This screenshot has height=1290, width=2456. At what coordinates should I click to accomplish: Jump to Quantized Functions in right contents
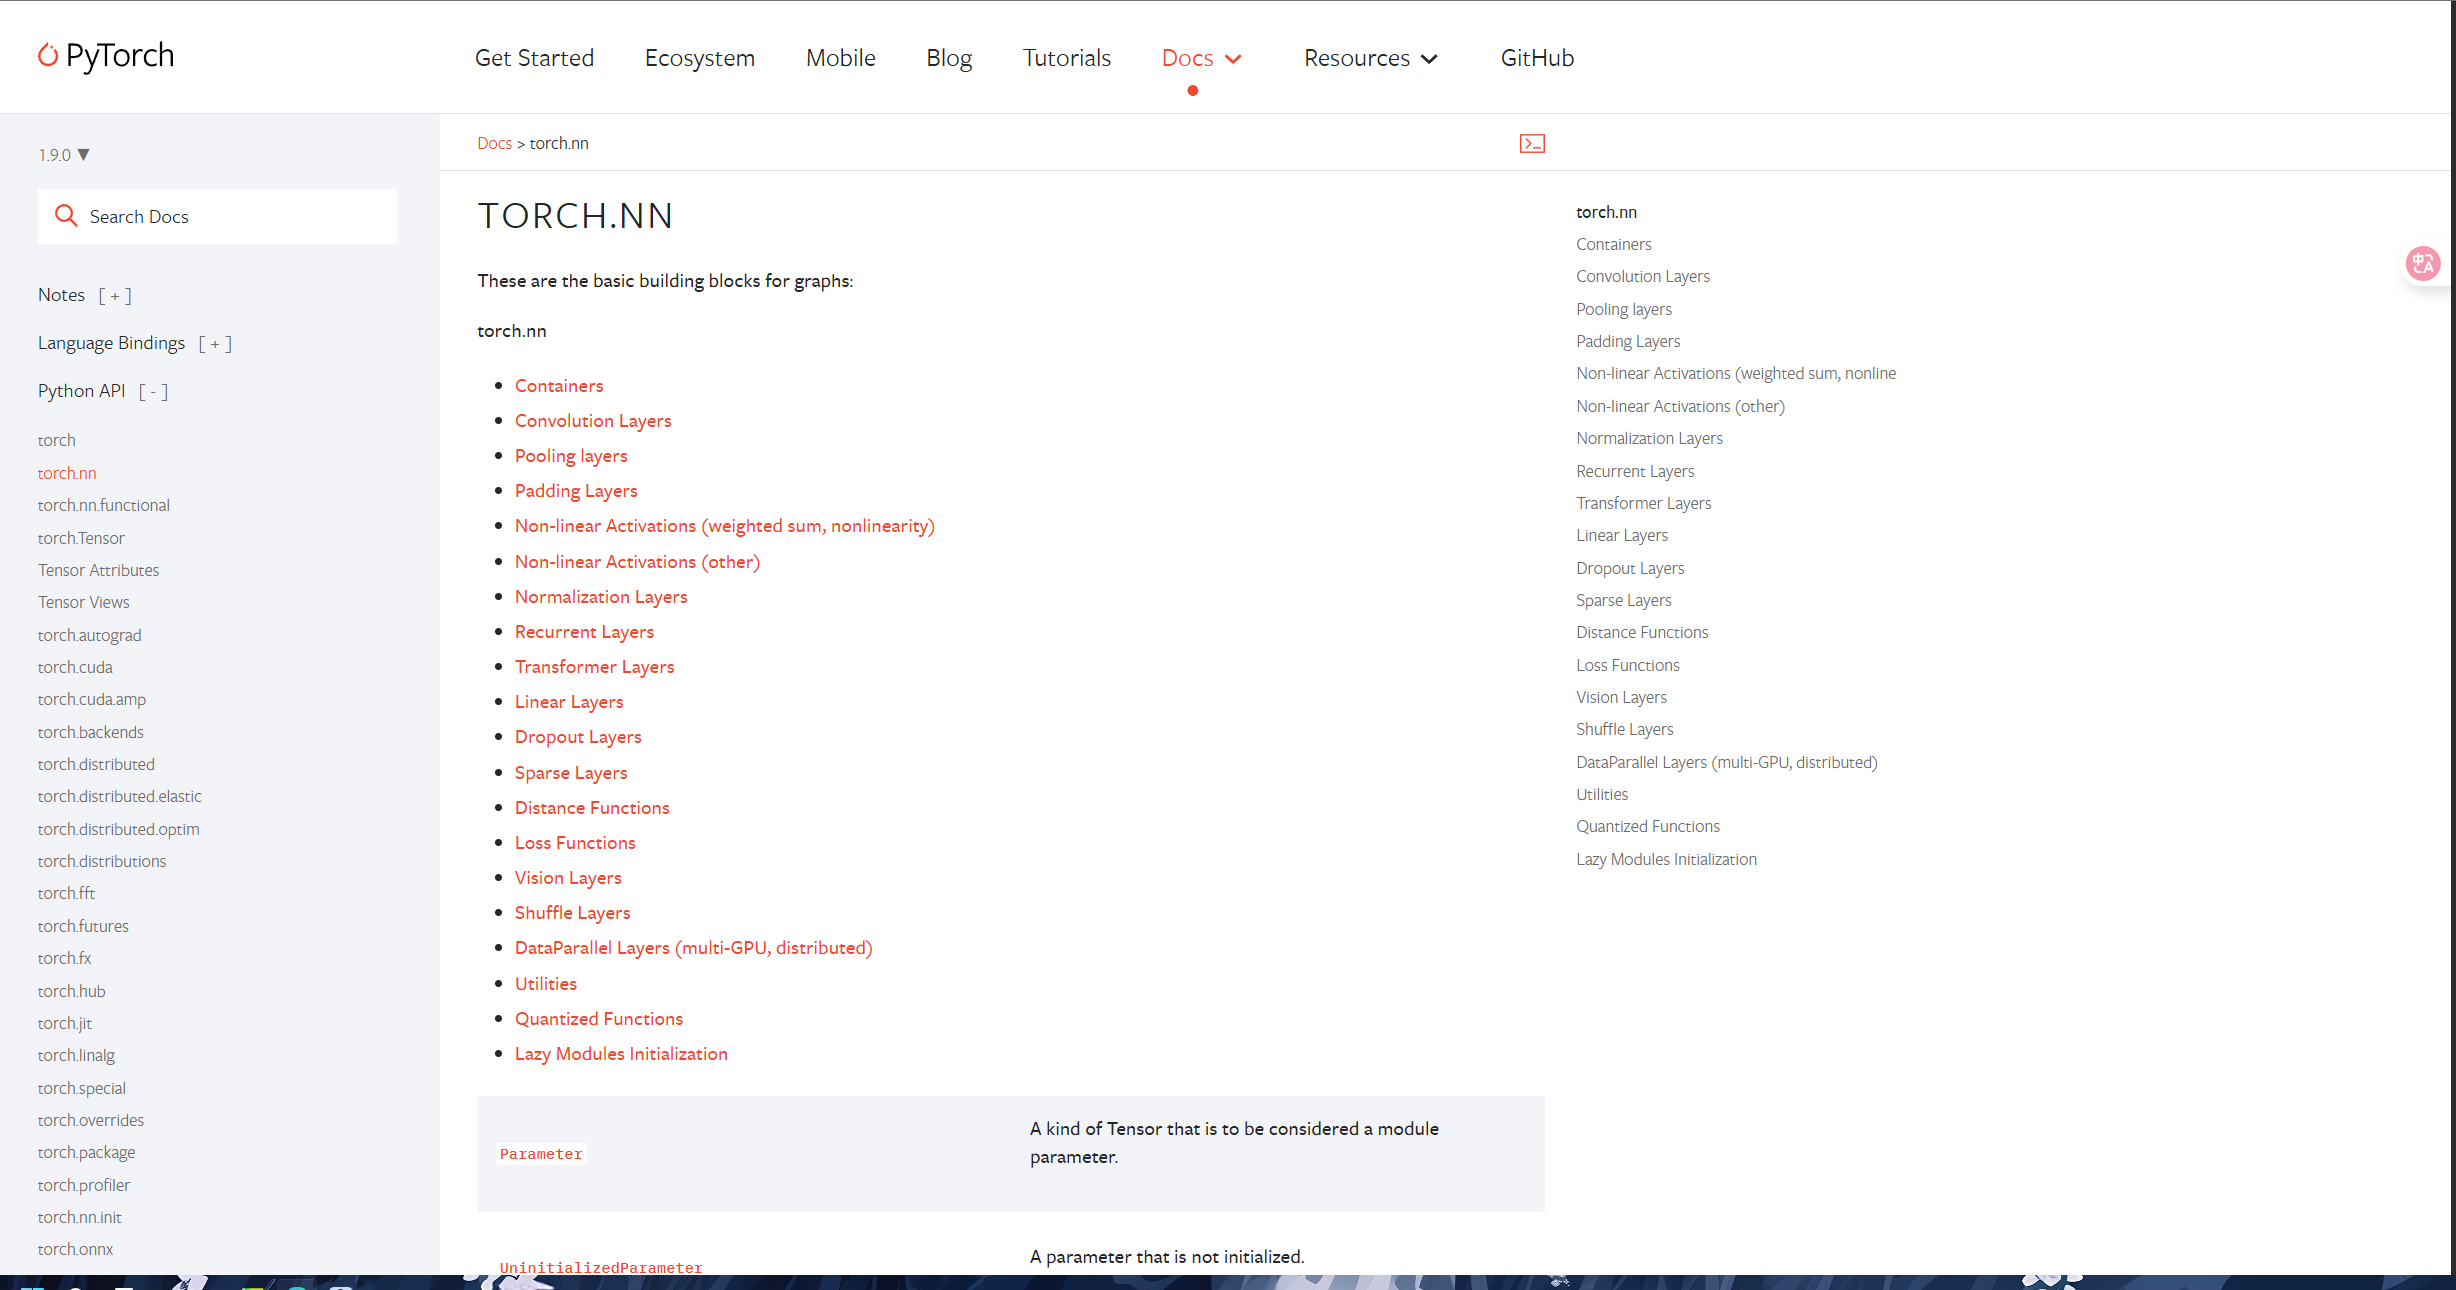(1648, 826)
